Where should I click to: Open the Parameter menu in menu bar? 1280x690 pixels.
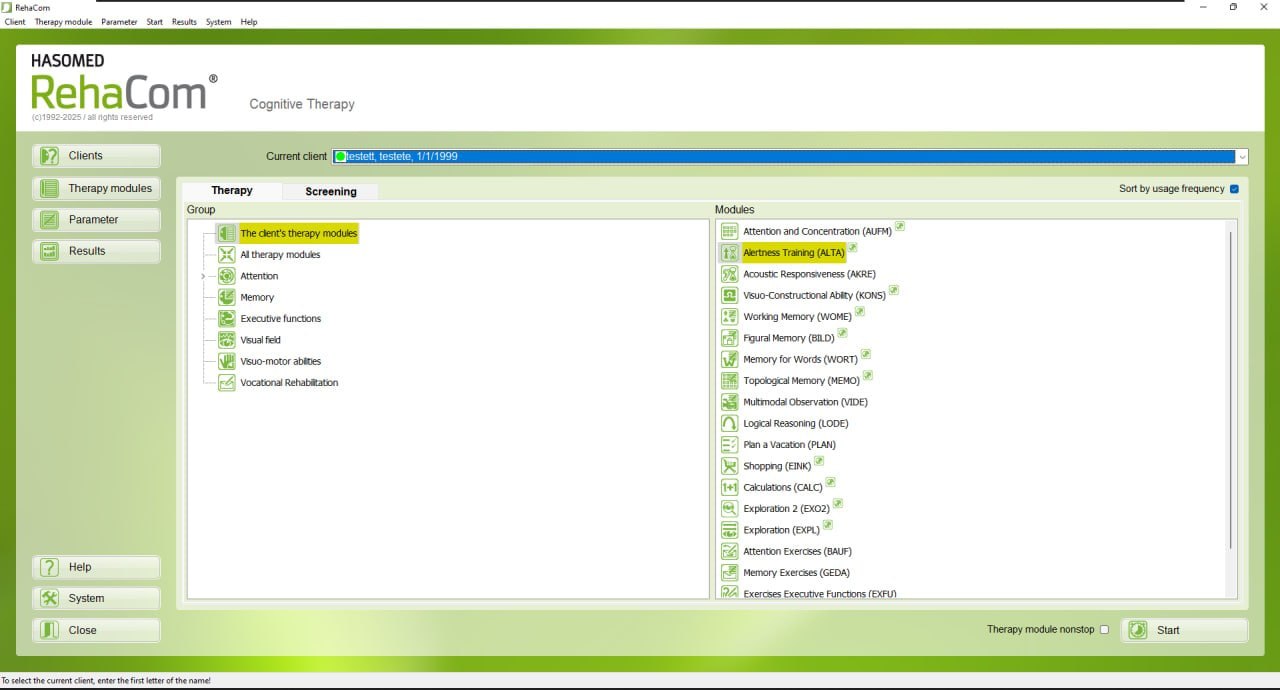(x=119, y=22)
